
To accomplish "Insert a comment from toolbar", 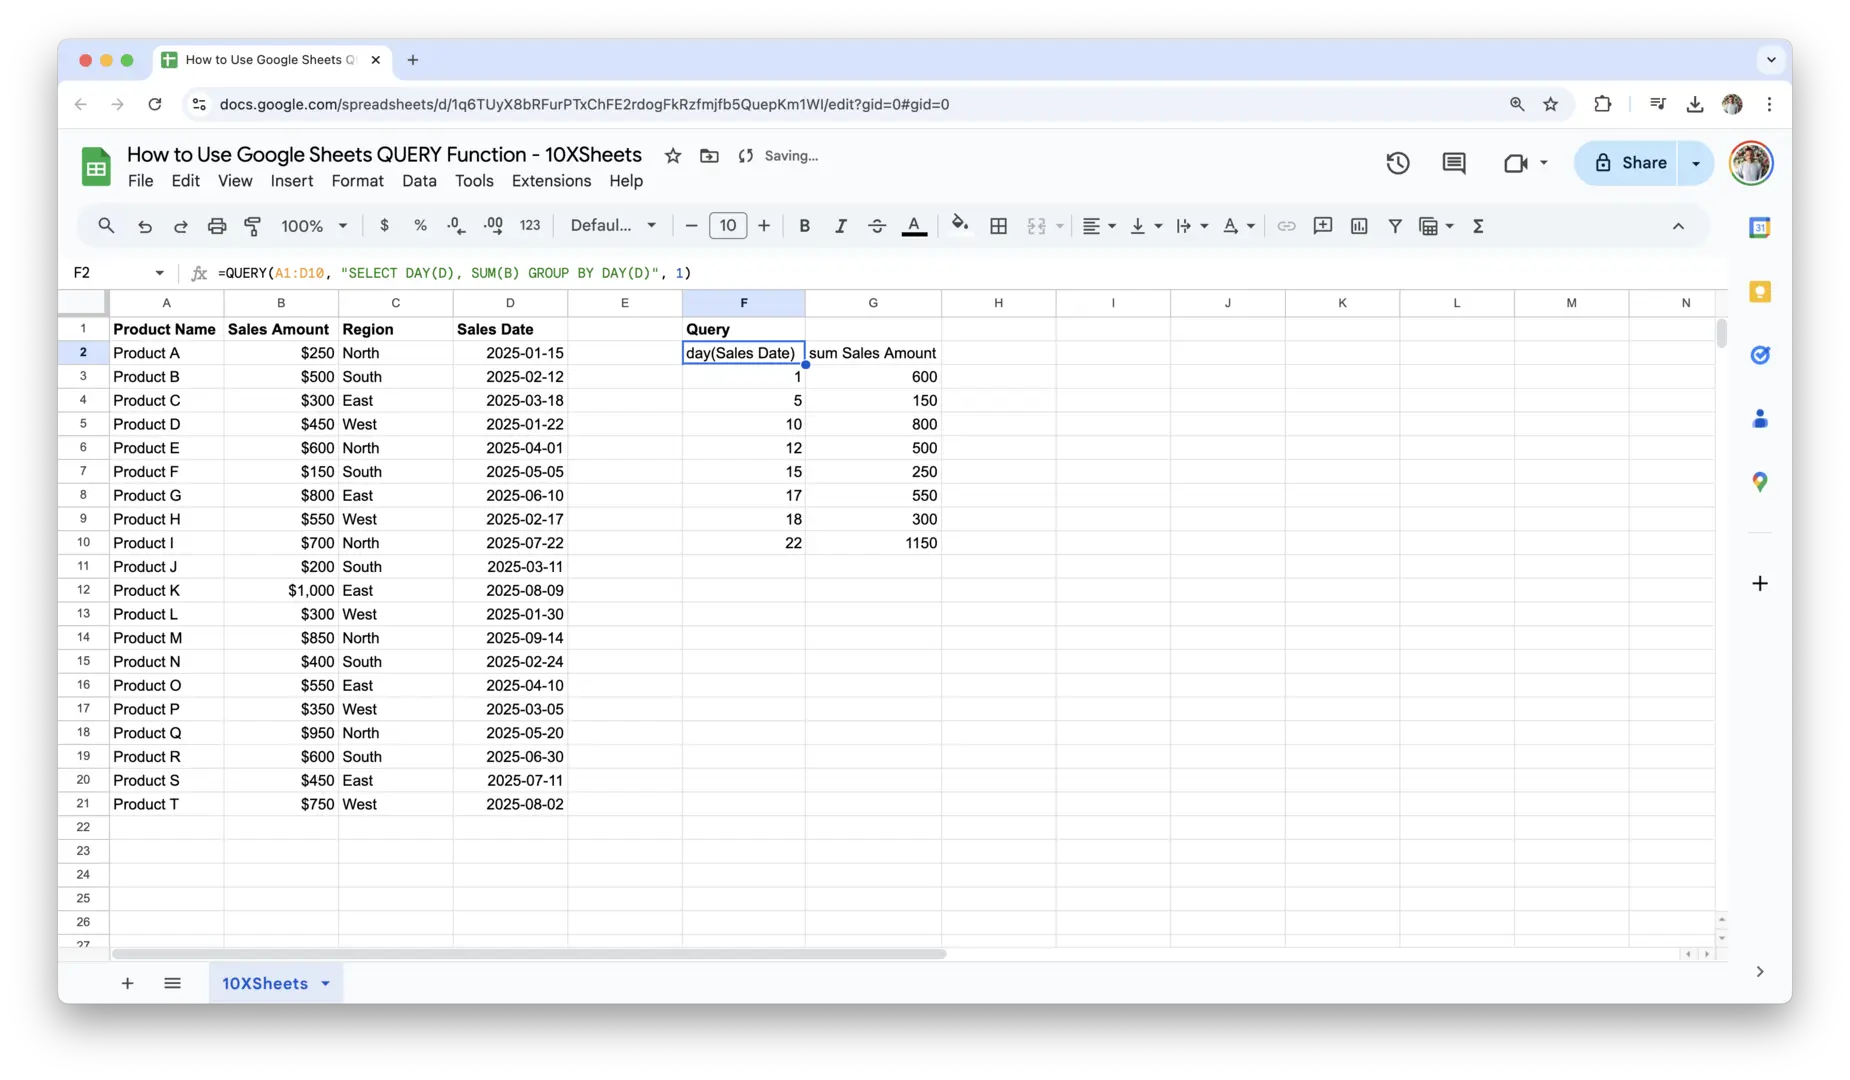I will click(x=1322, y=226).
